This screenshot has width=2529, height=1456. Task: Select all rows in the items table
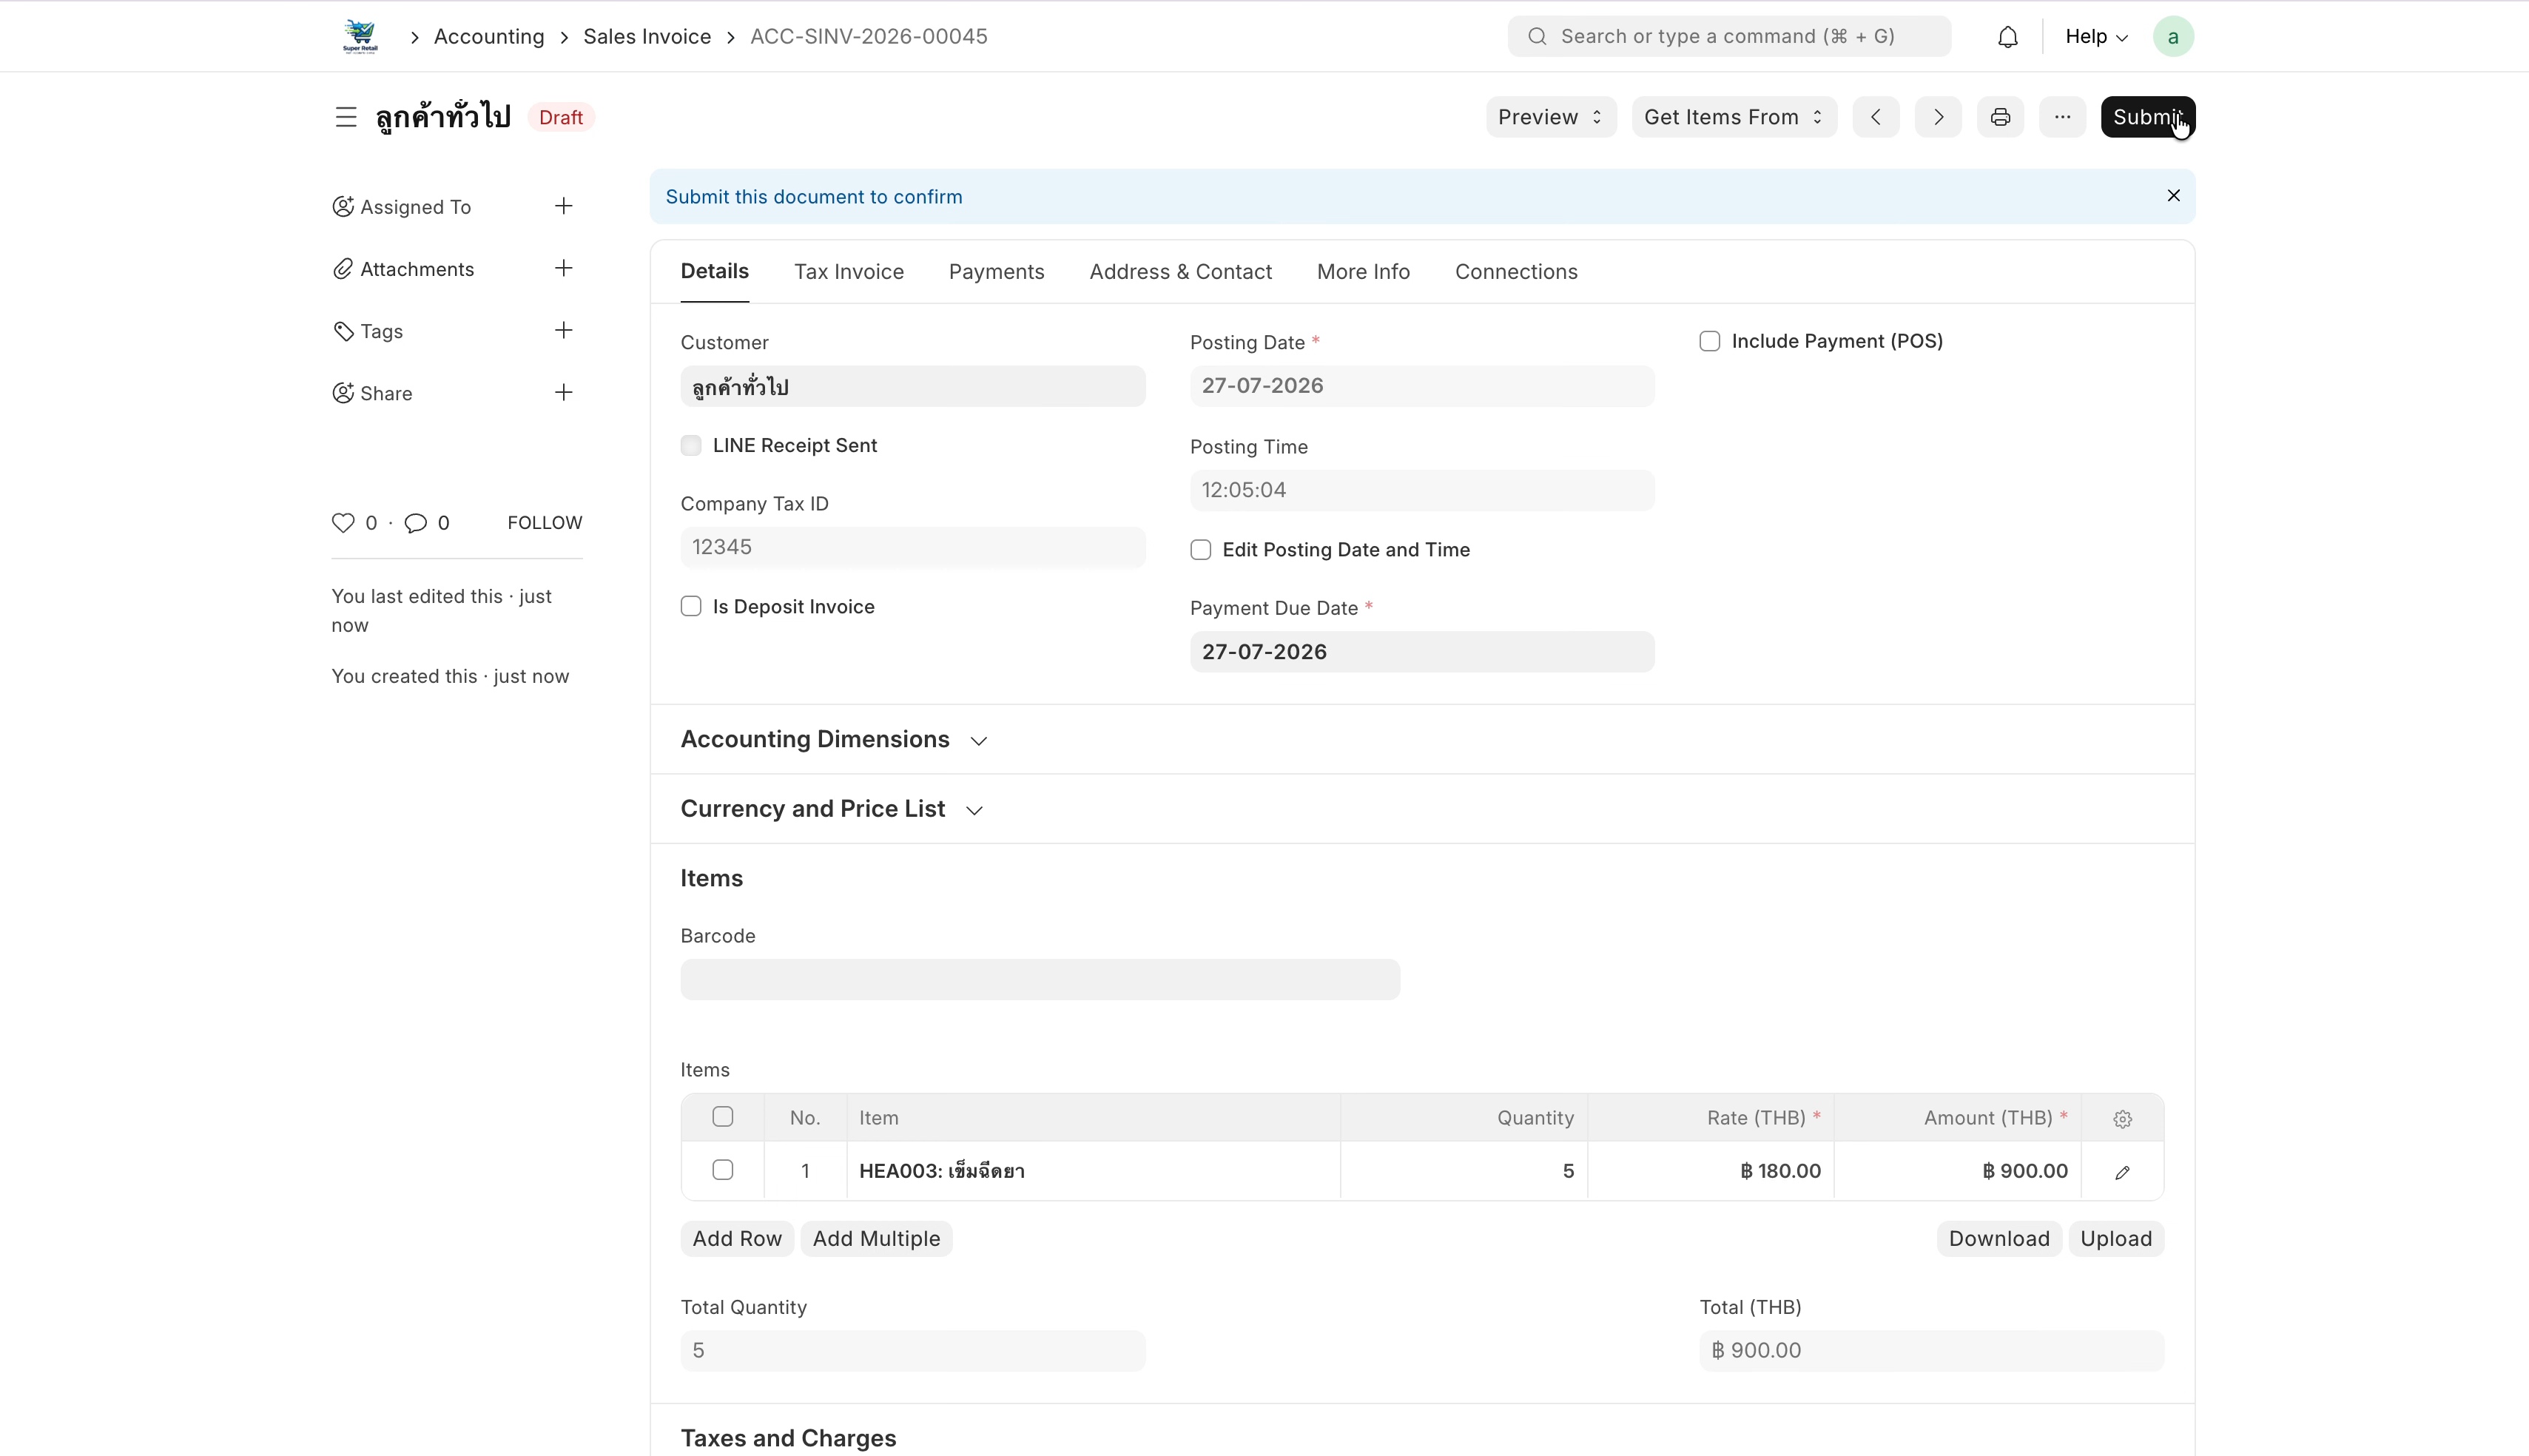[722, 1117]
